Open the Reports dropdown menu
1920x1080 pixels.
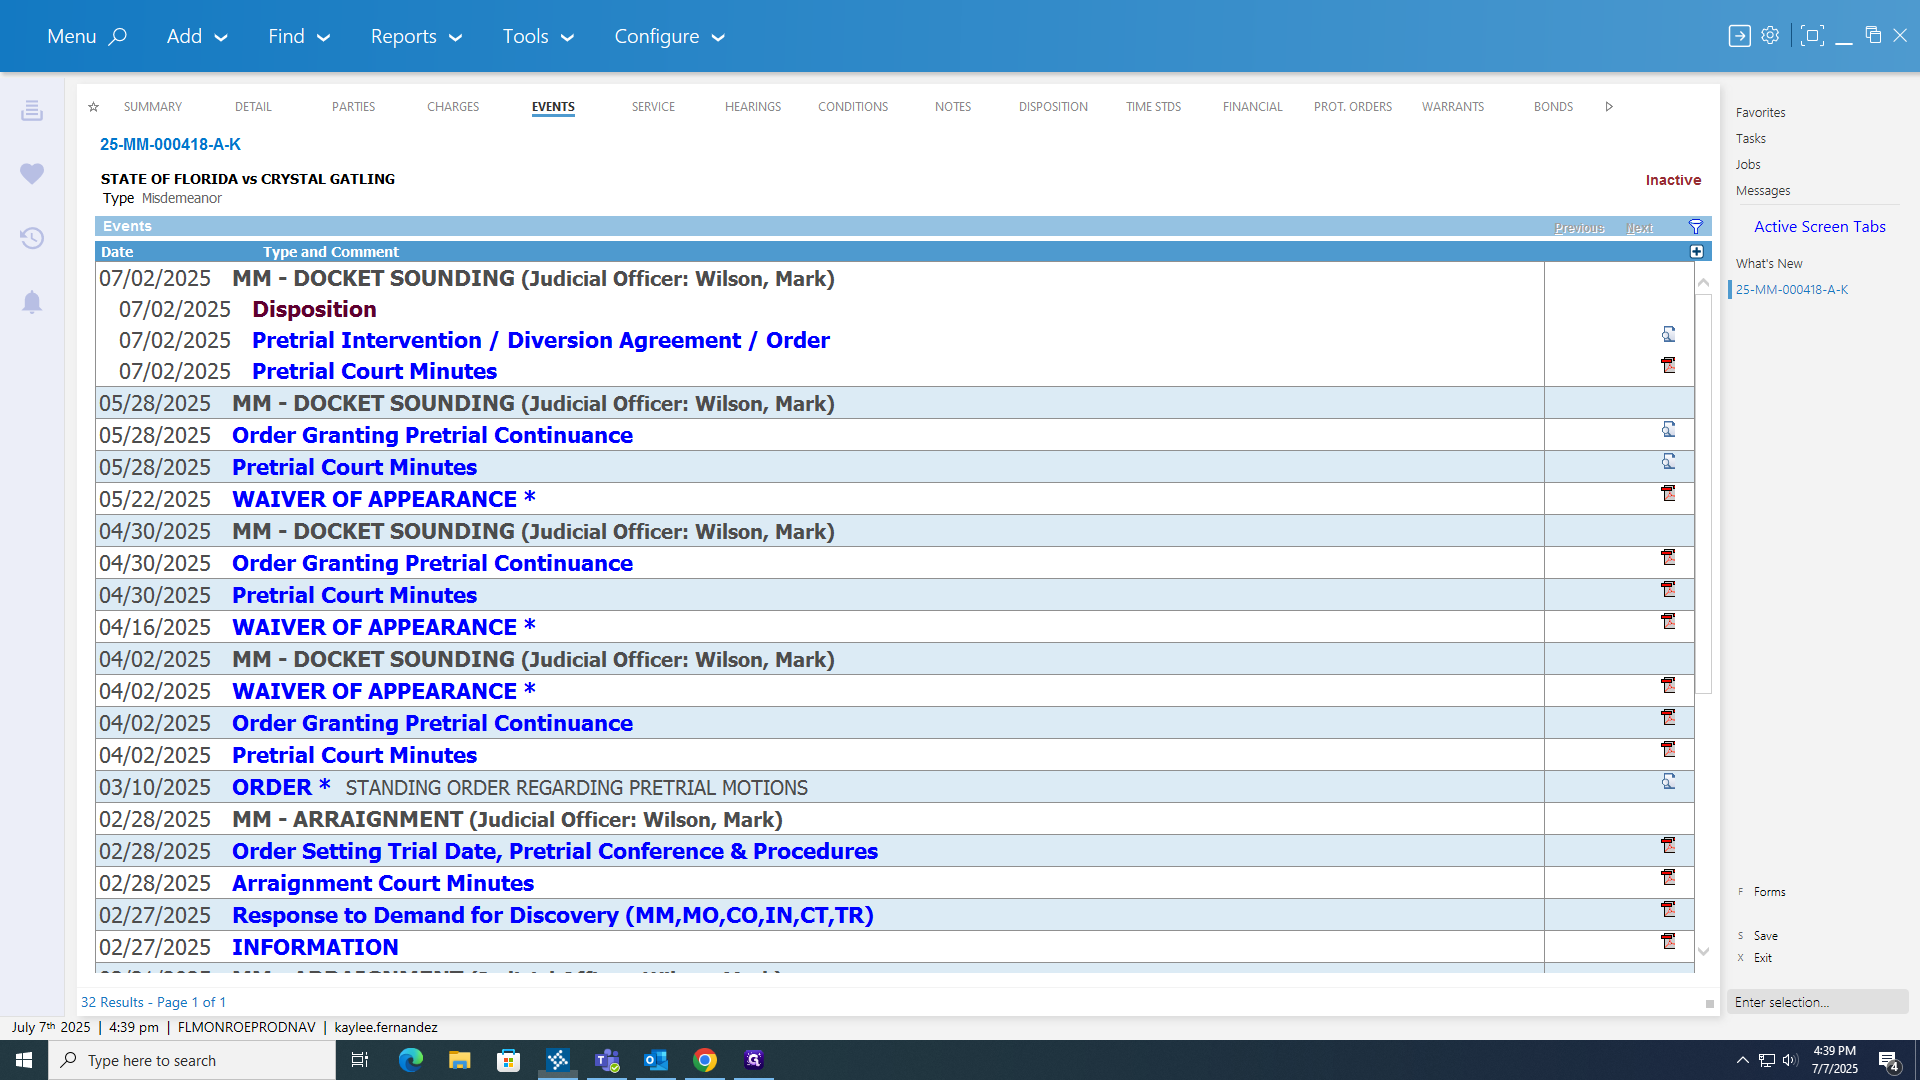click(x=416, y=36)
